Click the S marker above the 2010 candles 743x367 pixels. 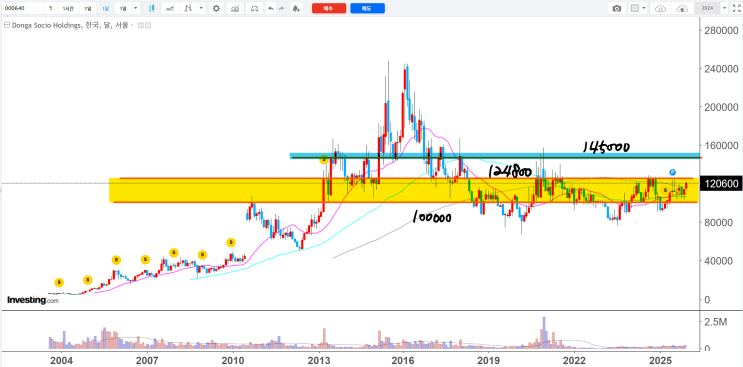point(231,242)
